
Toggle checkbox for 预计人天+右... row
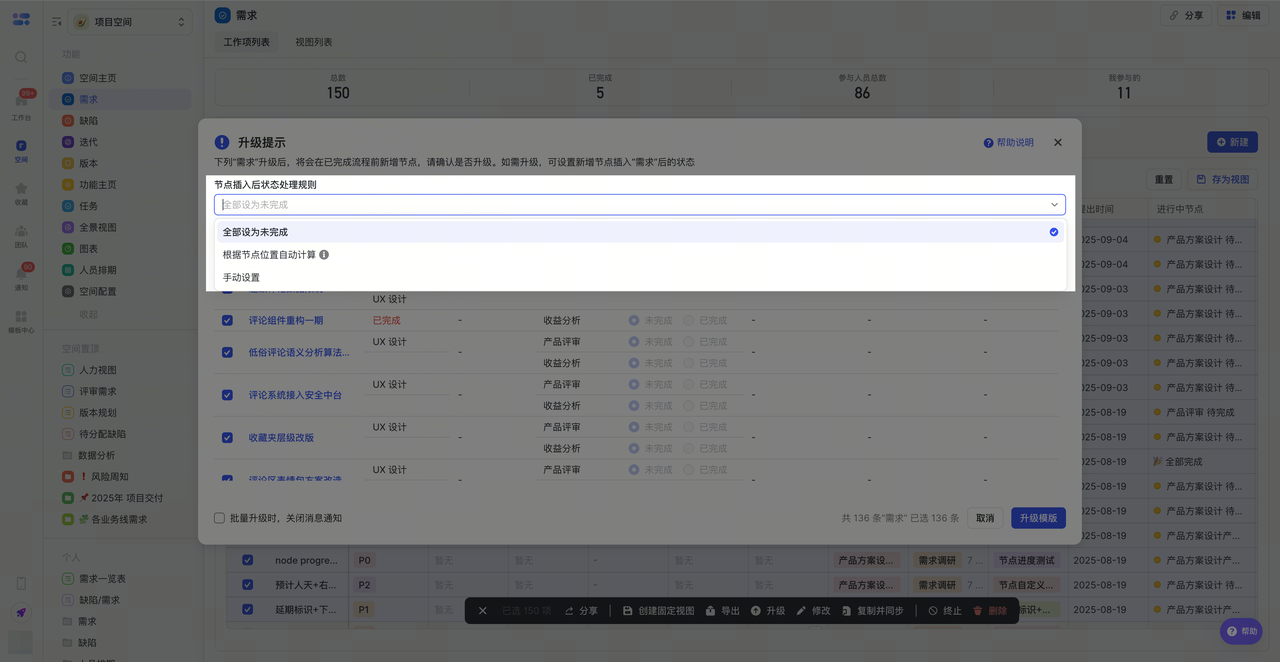pos(247,584)
